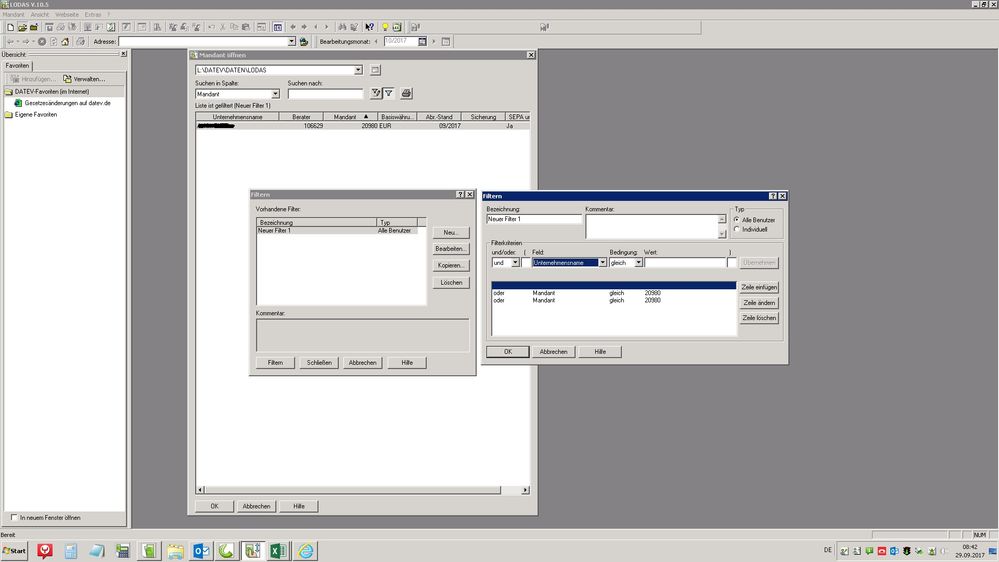Open the path dropdown L:\DATEV\DATEN\LODAS
The image size is (999, 562).
tap(358, 70)
